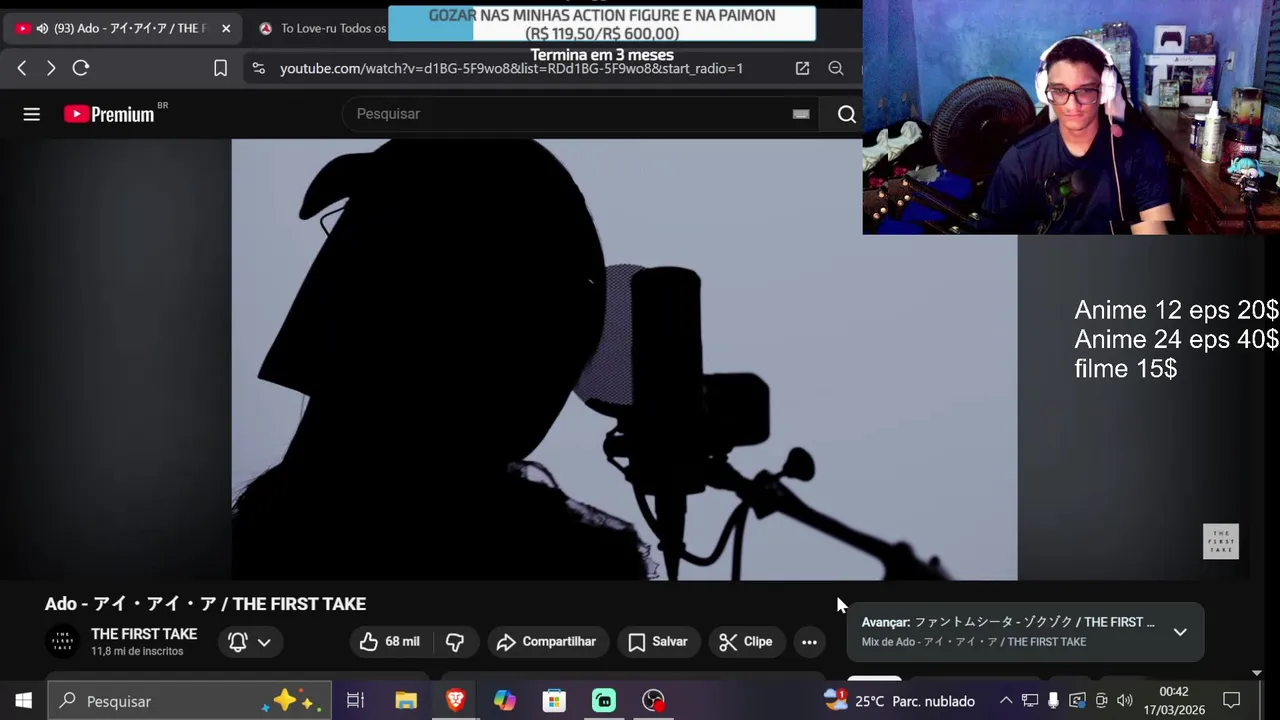Open the YouTube hamburger guide menu
The width and height of the screenshot is (1280, 720).
pos(32,114)
